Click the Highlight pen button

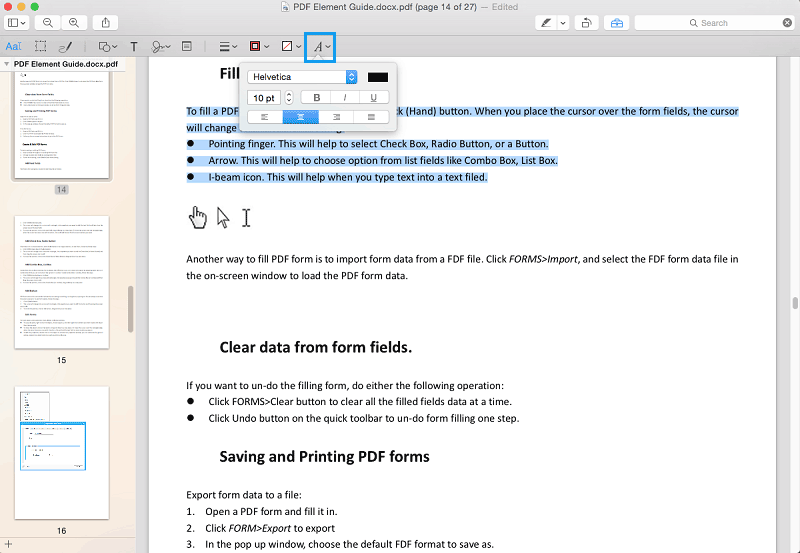546,23
